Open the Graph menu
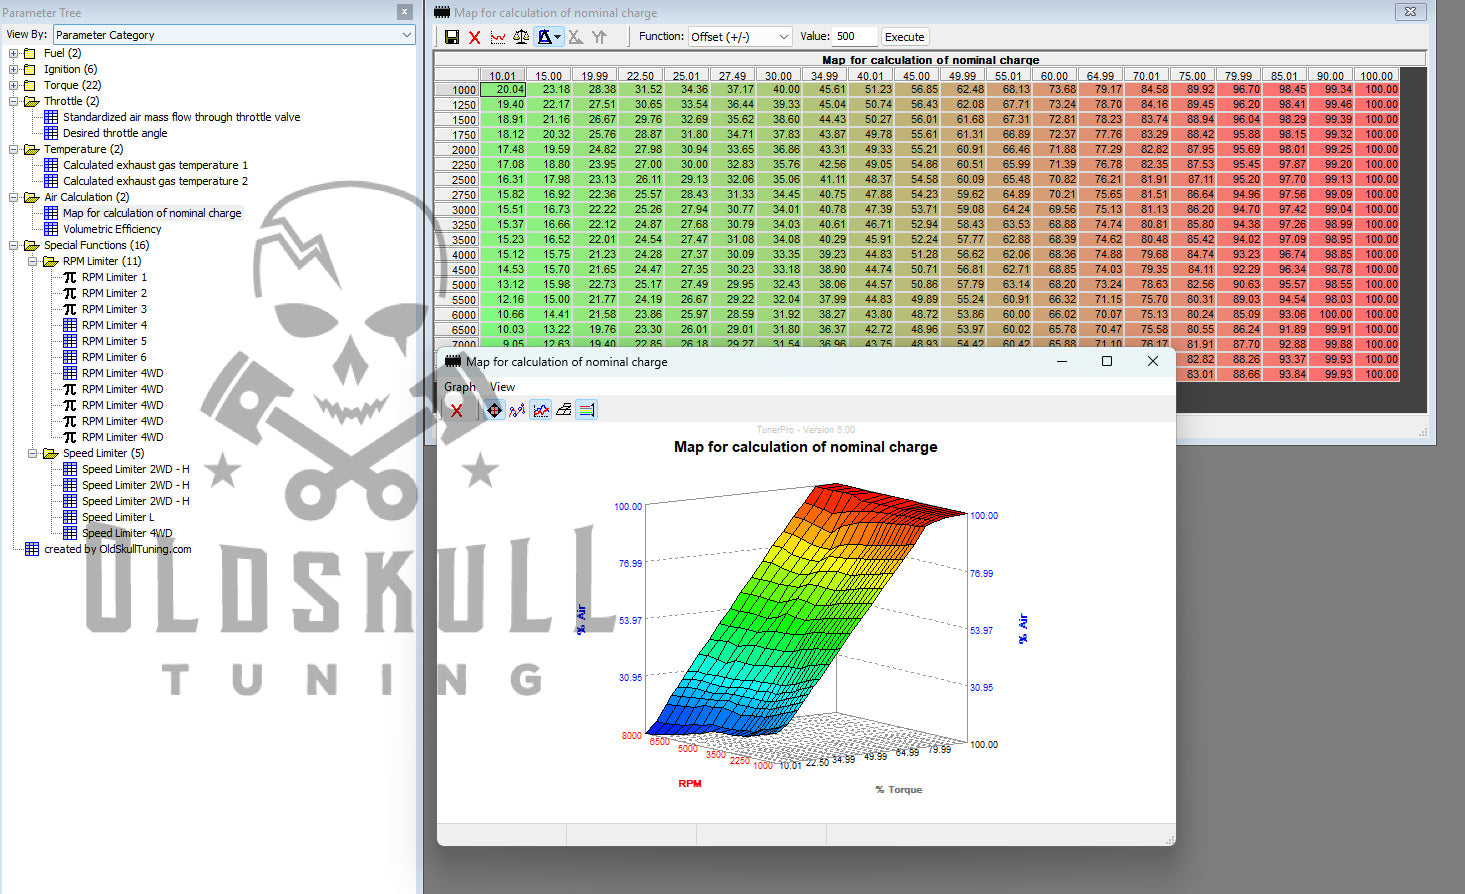This screenshot has height=894, width=1465. coord(460,387)
